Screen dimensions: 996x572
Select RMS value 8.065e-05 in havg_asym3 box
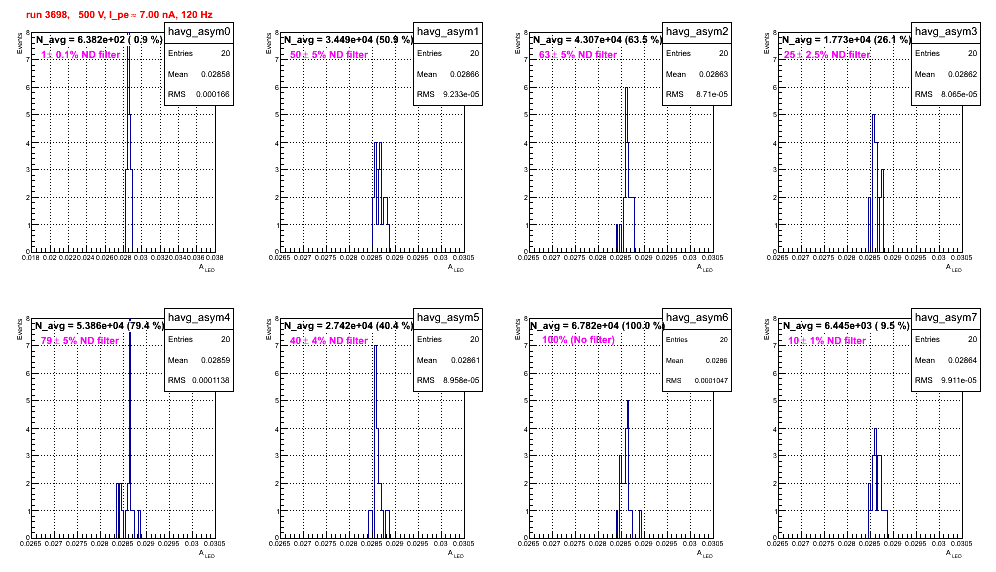[x=959, y=95]
